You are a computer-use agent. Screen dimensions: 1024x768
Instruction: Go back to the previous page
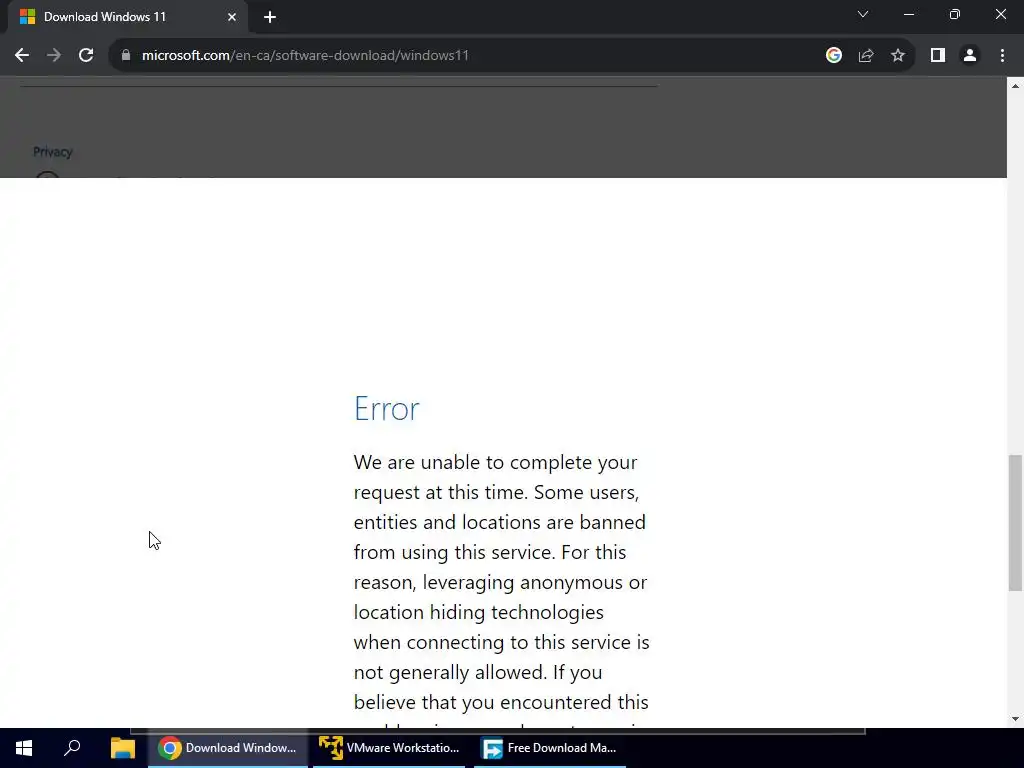pyautogui.click(x=22, y=56)
